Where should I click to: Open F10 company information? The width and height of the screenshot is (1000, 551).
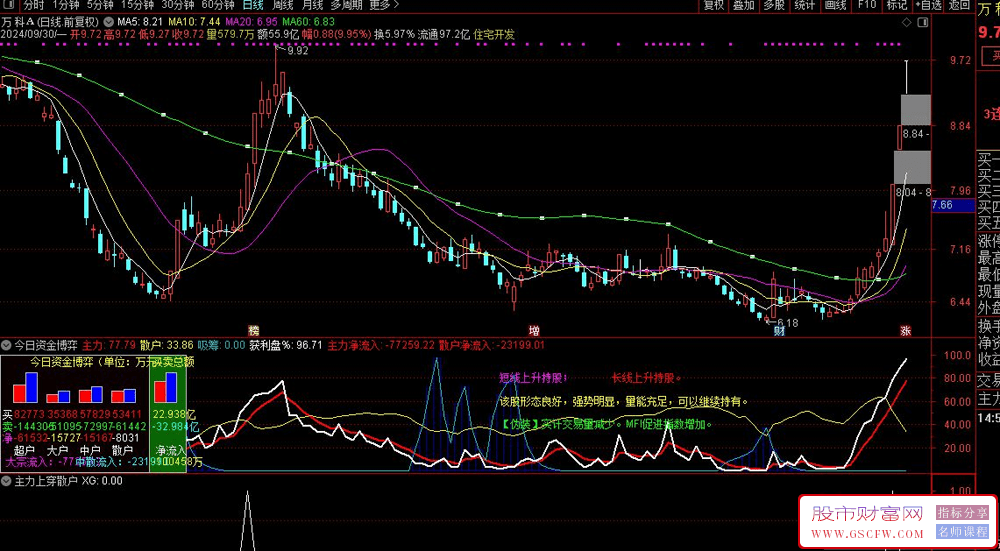click(x=865, y=5)
